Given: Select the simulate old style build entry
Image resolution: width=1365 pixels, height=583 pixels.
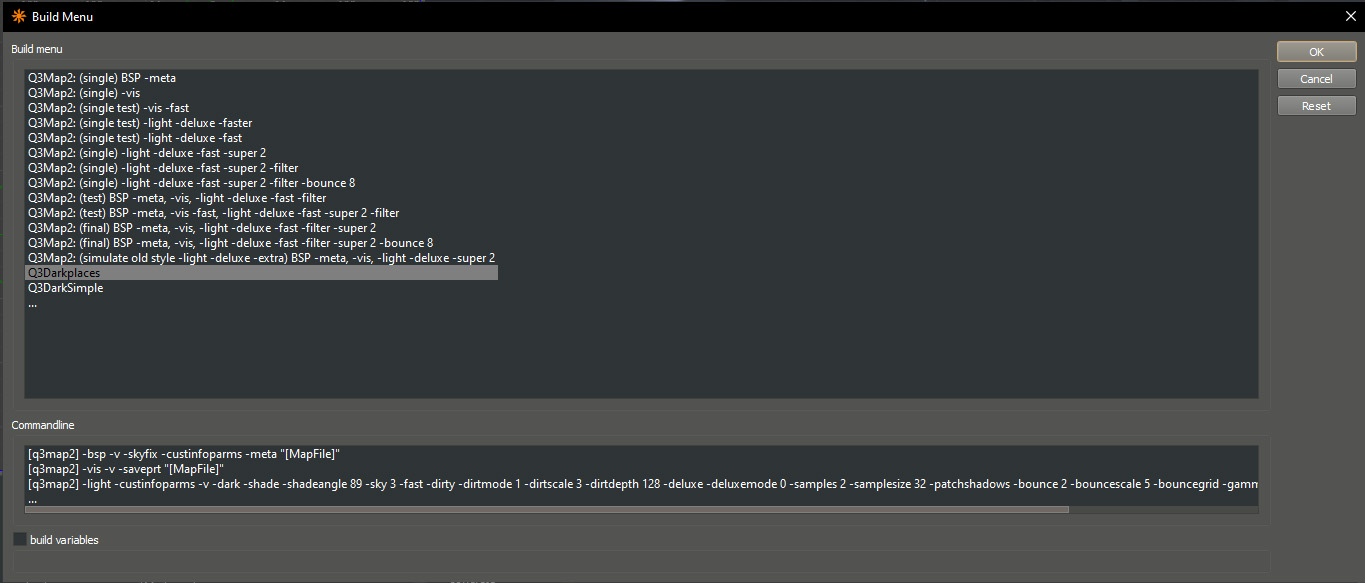Looking at the screenshot, I should tap(262, 258).
